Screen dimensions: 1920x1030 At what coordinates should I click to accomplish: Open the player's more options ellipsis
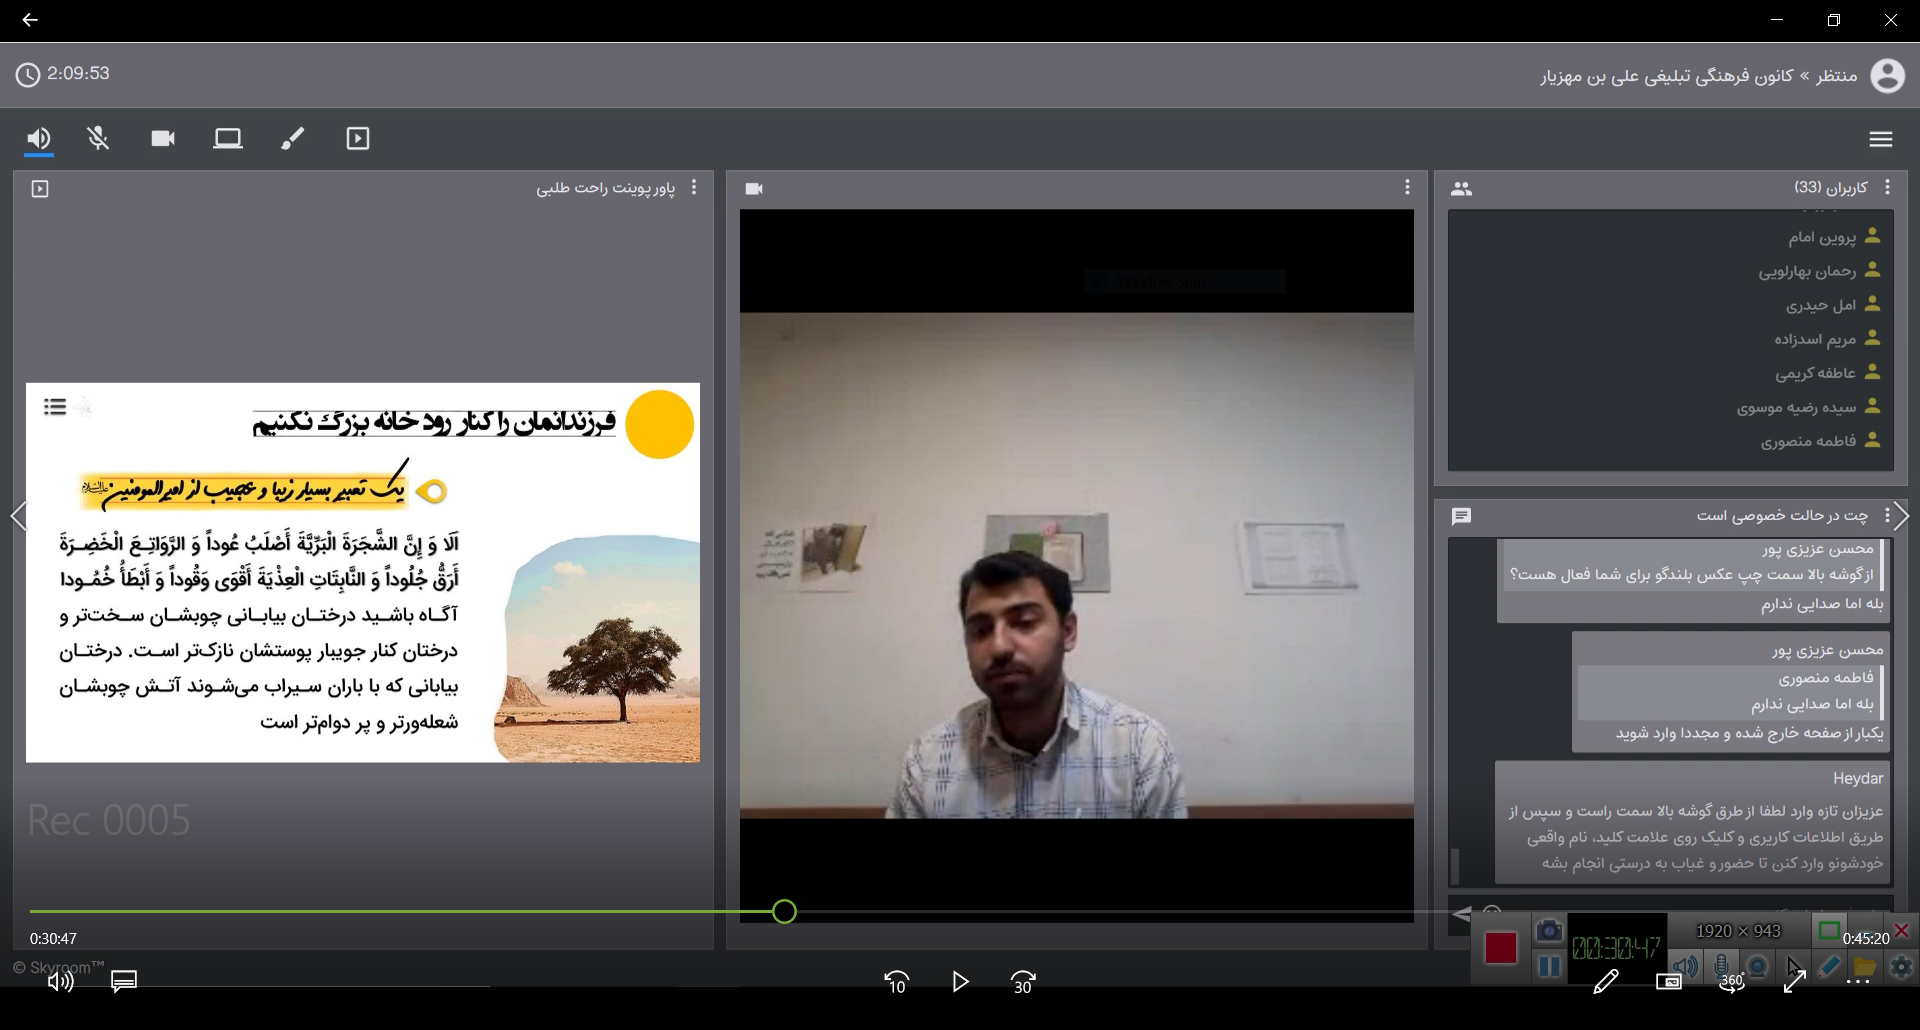[1858, 983]
